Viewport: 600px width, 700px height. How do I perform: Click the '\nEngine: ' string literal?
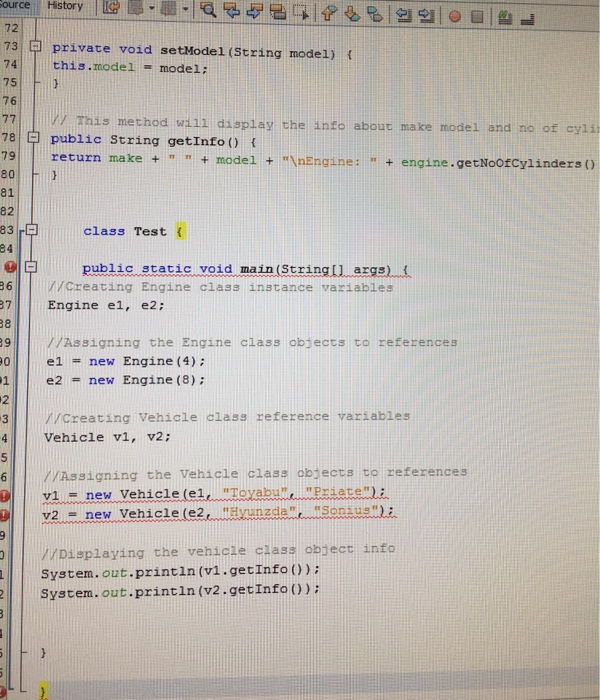pyautogui.click(x=329, y=161)
